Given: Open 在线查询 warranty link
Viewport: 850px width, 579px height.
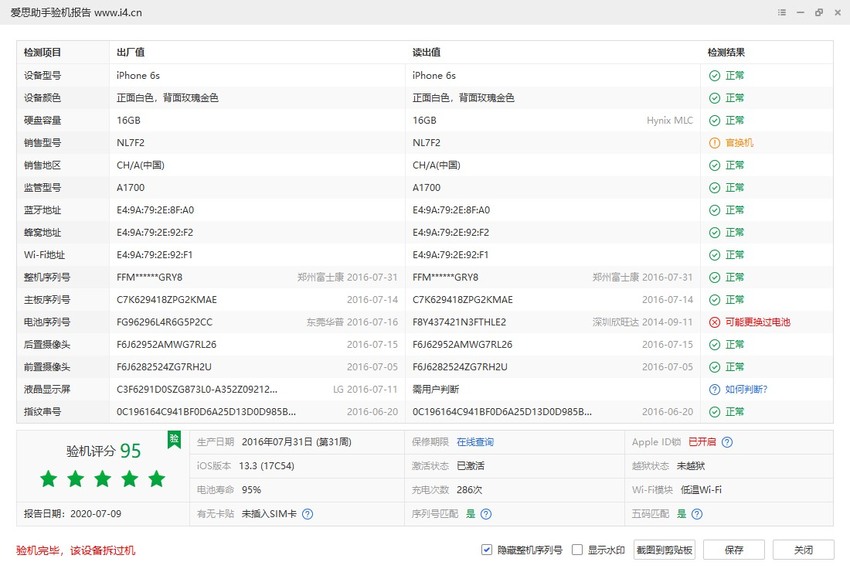Looking at the screenshot, I should pyautogui.click(x=475, y=442).
